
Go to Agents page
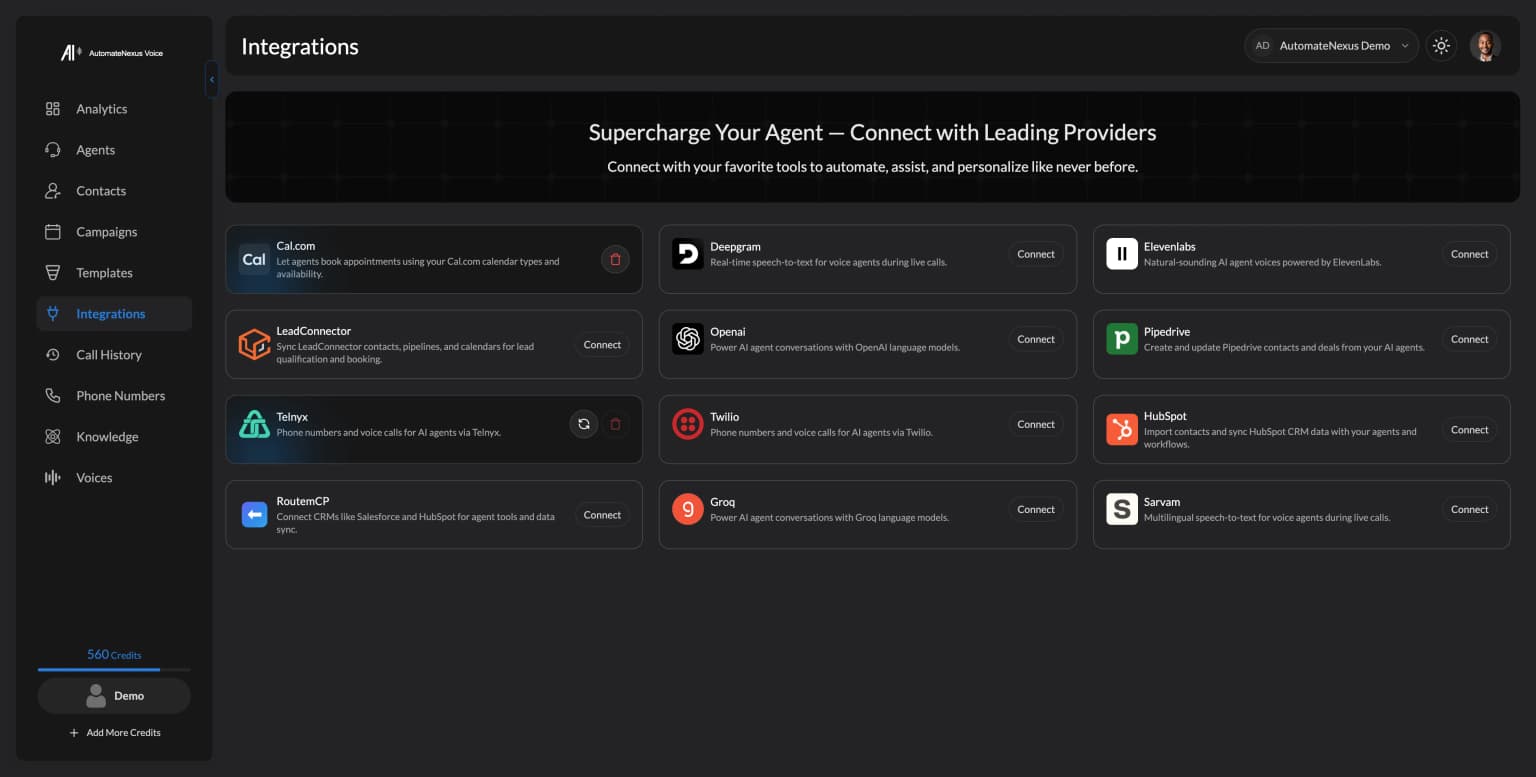click(114, 150)
